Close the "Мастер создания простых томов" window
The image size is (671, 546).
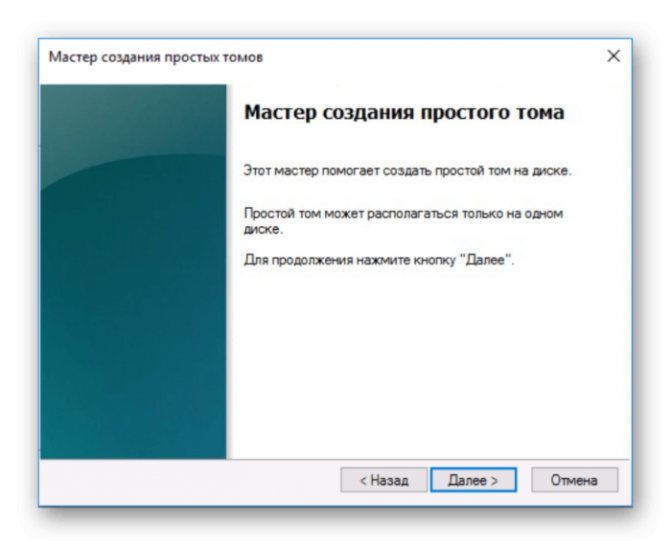tap(614, 56)
